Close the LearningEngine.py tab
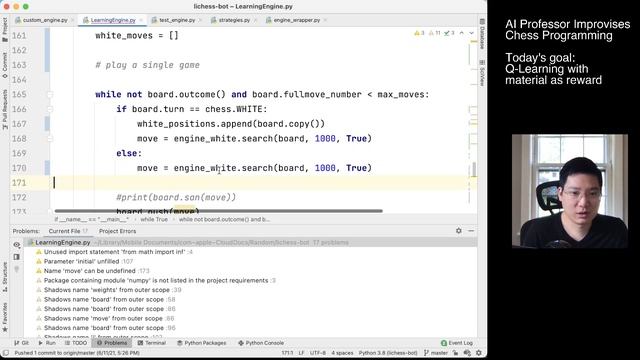Viewport: 640px width, 360px height. point(141,20)
